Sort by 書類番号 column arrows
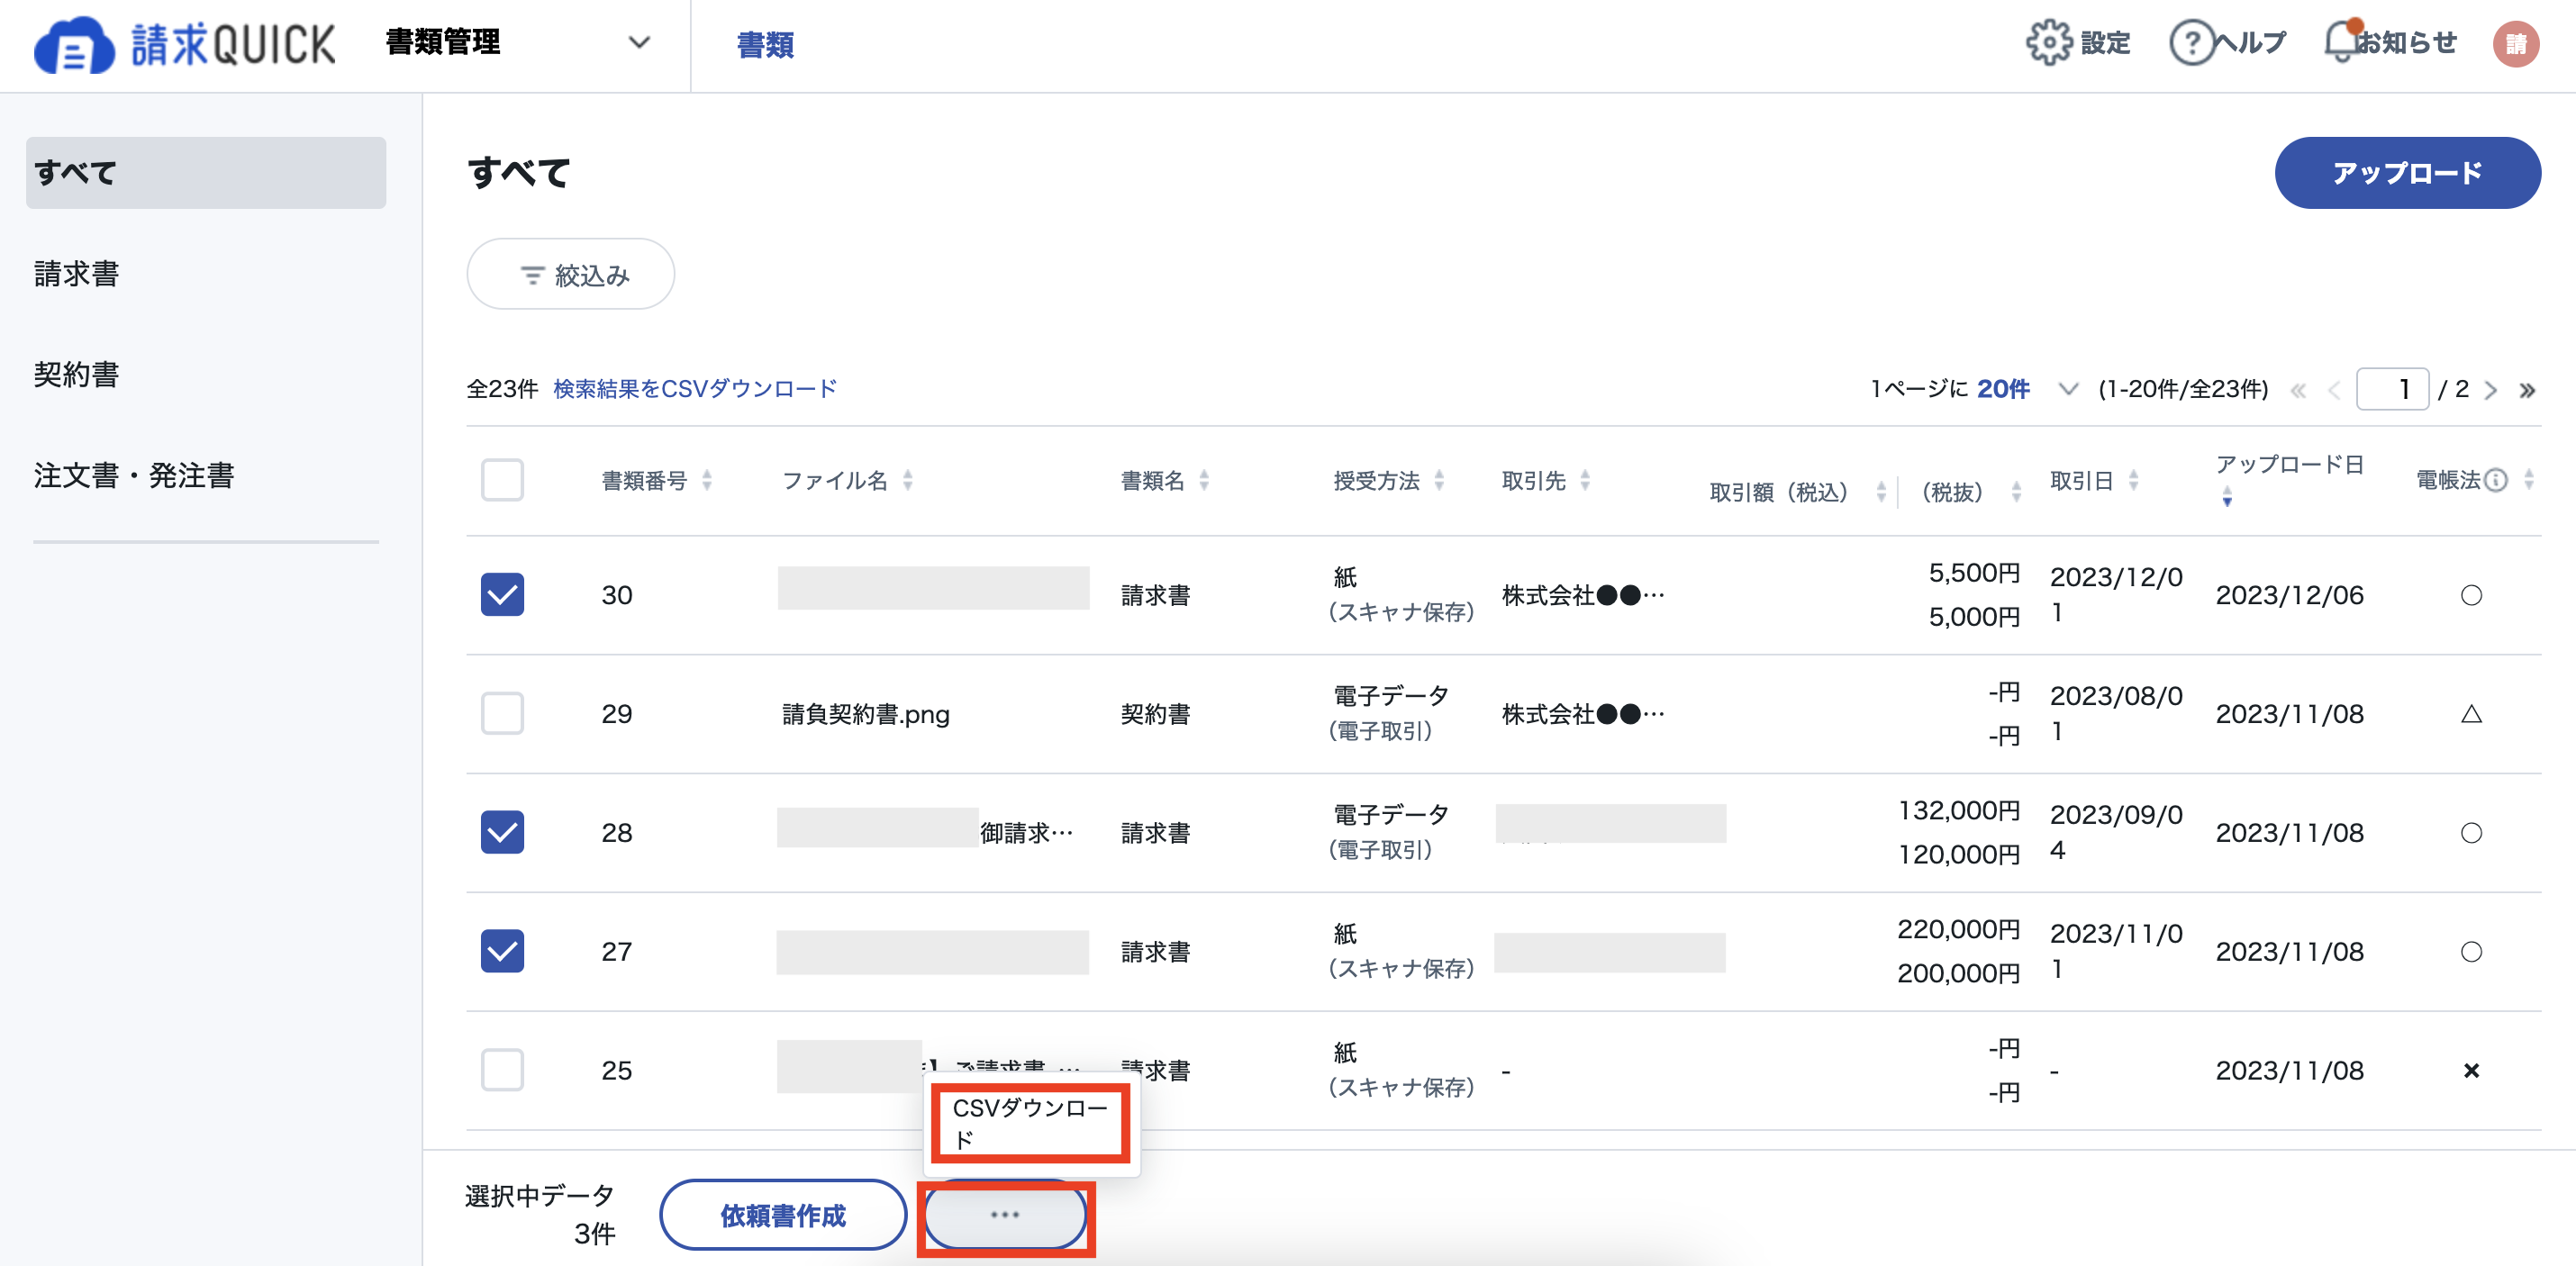Screen dimensions: 2576x1266 (706, 480)
